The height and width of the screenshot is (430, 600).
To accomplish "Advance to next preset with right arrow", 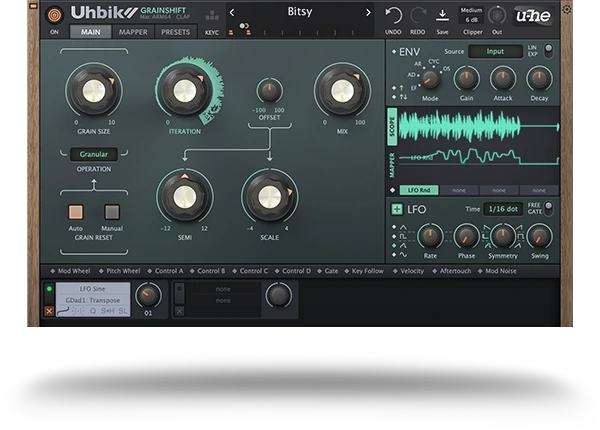I will pyautogui.click(x=367, y=13).
